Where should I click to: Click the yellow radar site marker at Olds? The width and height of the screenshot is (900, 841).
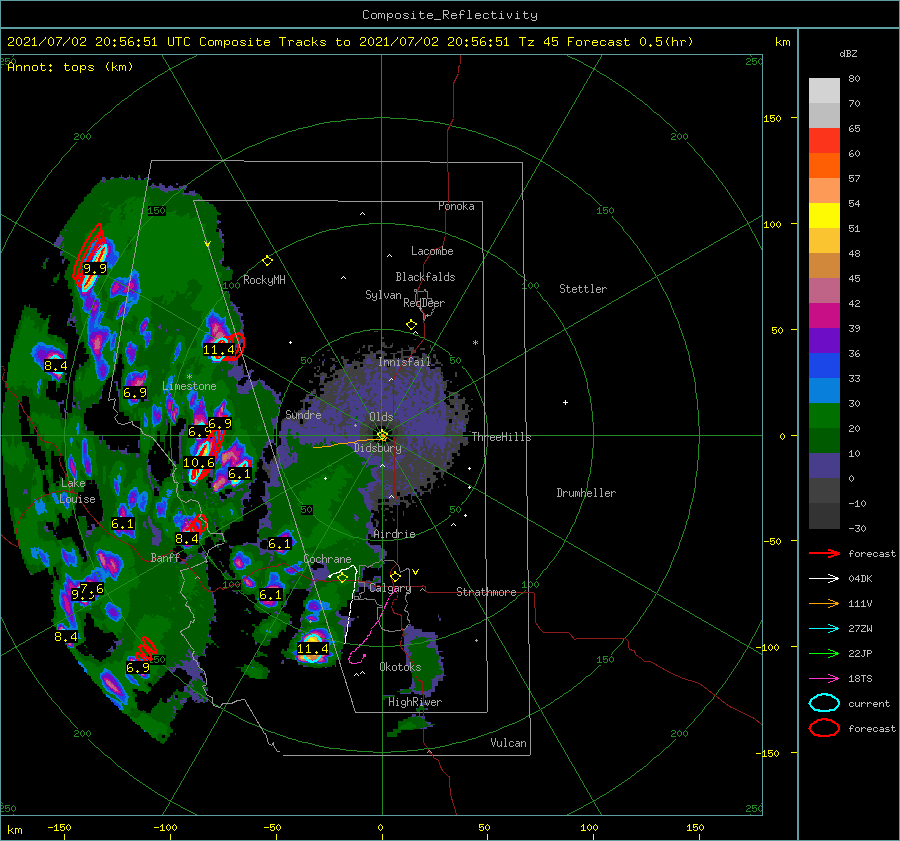coord(382,435)
